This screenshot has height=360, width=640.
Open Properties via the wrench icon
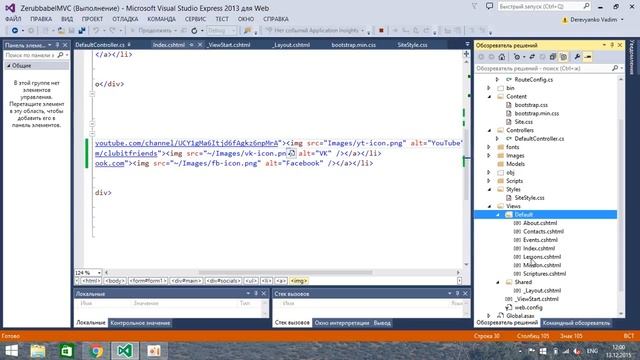coord(577,57)
